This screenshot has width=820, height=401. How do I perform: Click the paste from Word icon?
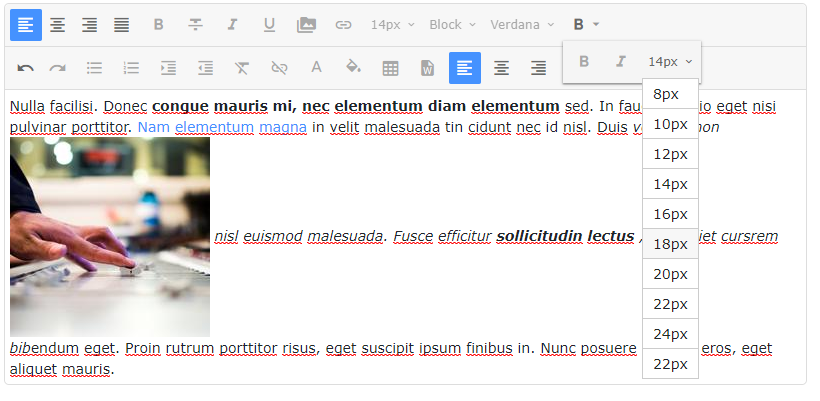click(x=428, y=68)
